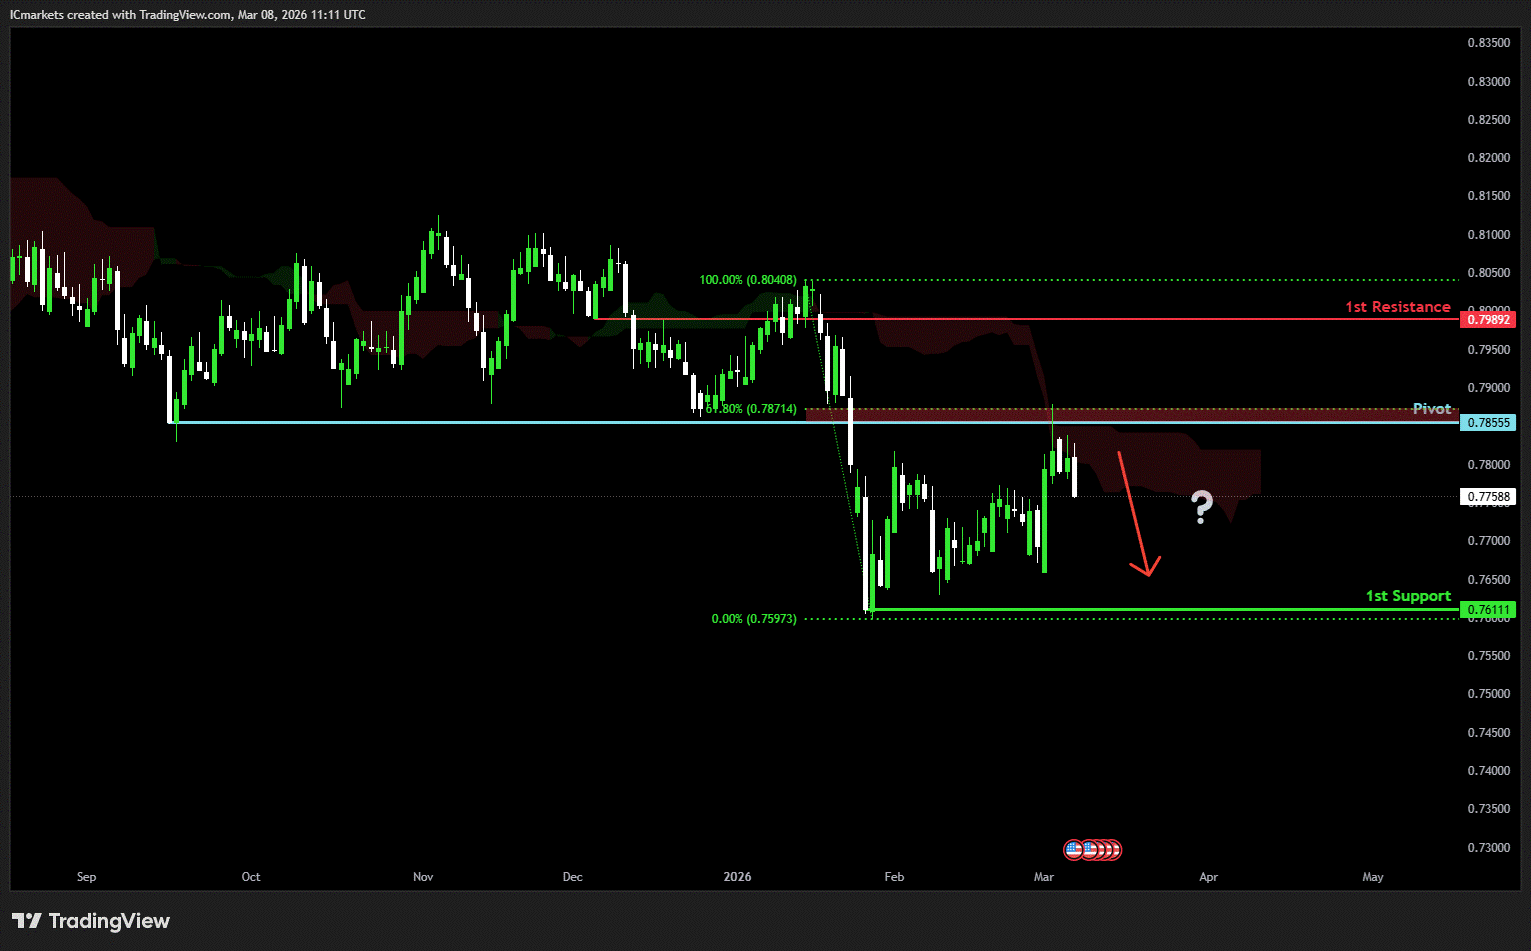1531x951 pixels.
Task: Click the 100.00% (0.80408) Fibonacci label
Action: click(748, 280)
